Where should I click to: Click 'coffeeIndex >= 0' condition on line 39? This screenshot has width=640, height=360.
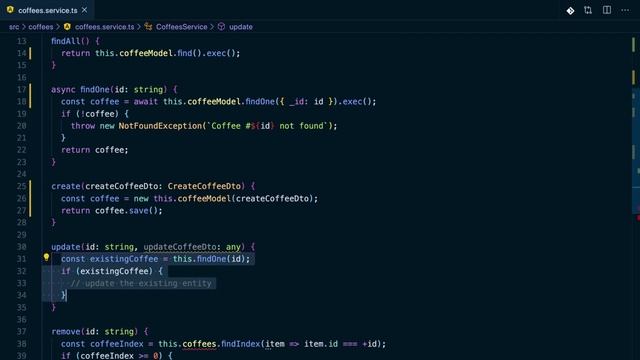point(119,356)
